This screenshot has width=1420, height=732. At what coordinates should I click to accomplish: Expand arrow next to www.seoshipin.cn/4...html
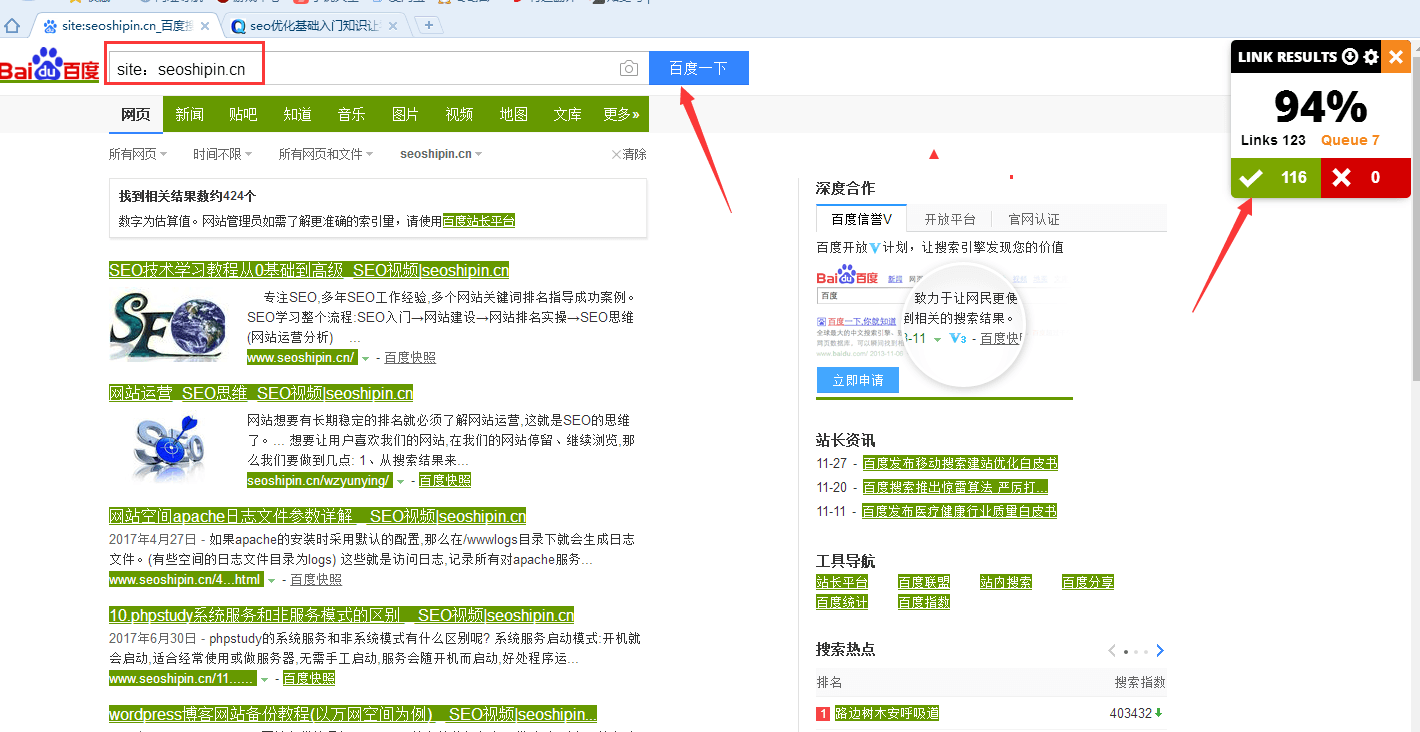[271, 580]
